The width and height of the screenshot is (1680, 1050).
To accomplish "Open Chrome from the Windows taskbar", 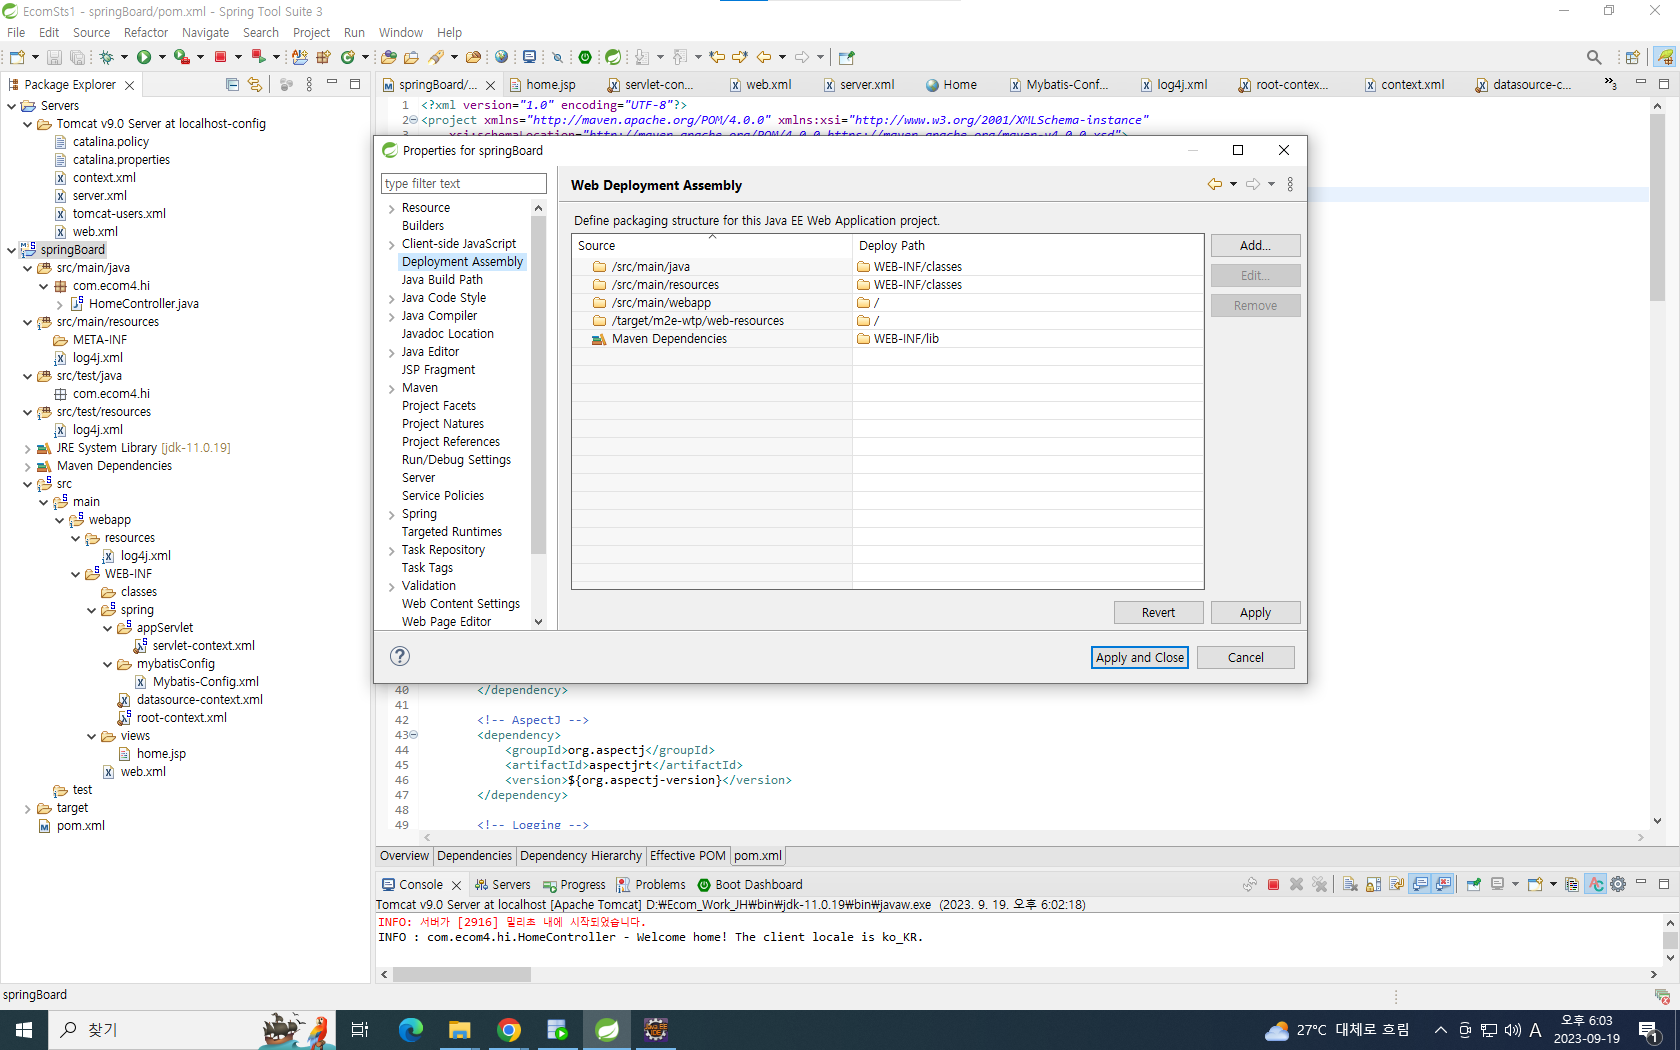I will pos(509,1029).
